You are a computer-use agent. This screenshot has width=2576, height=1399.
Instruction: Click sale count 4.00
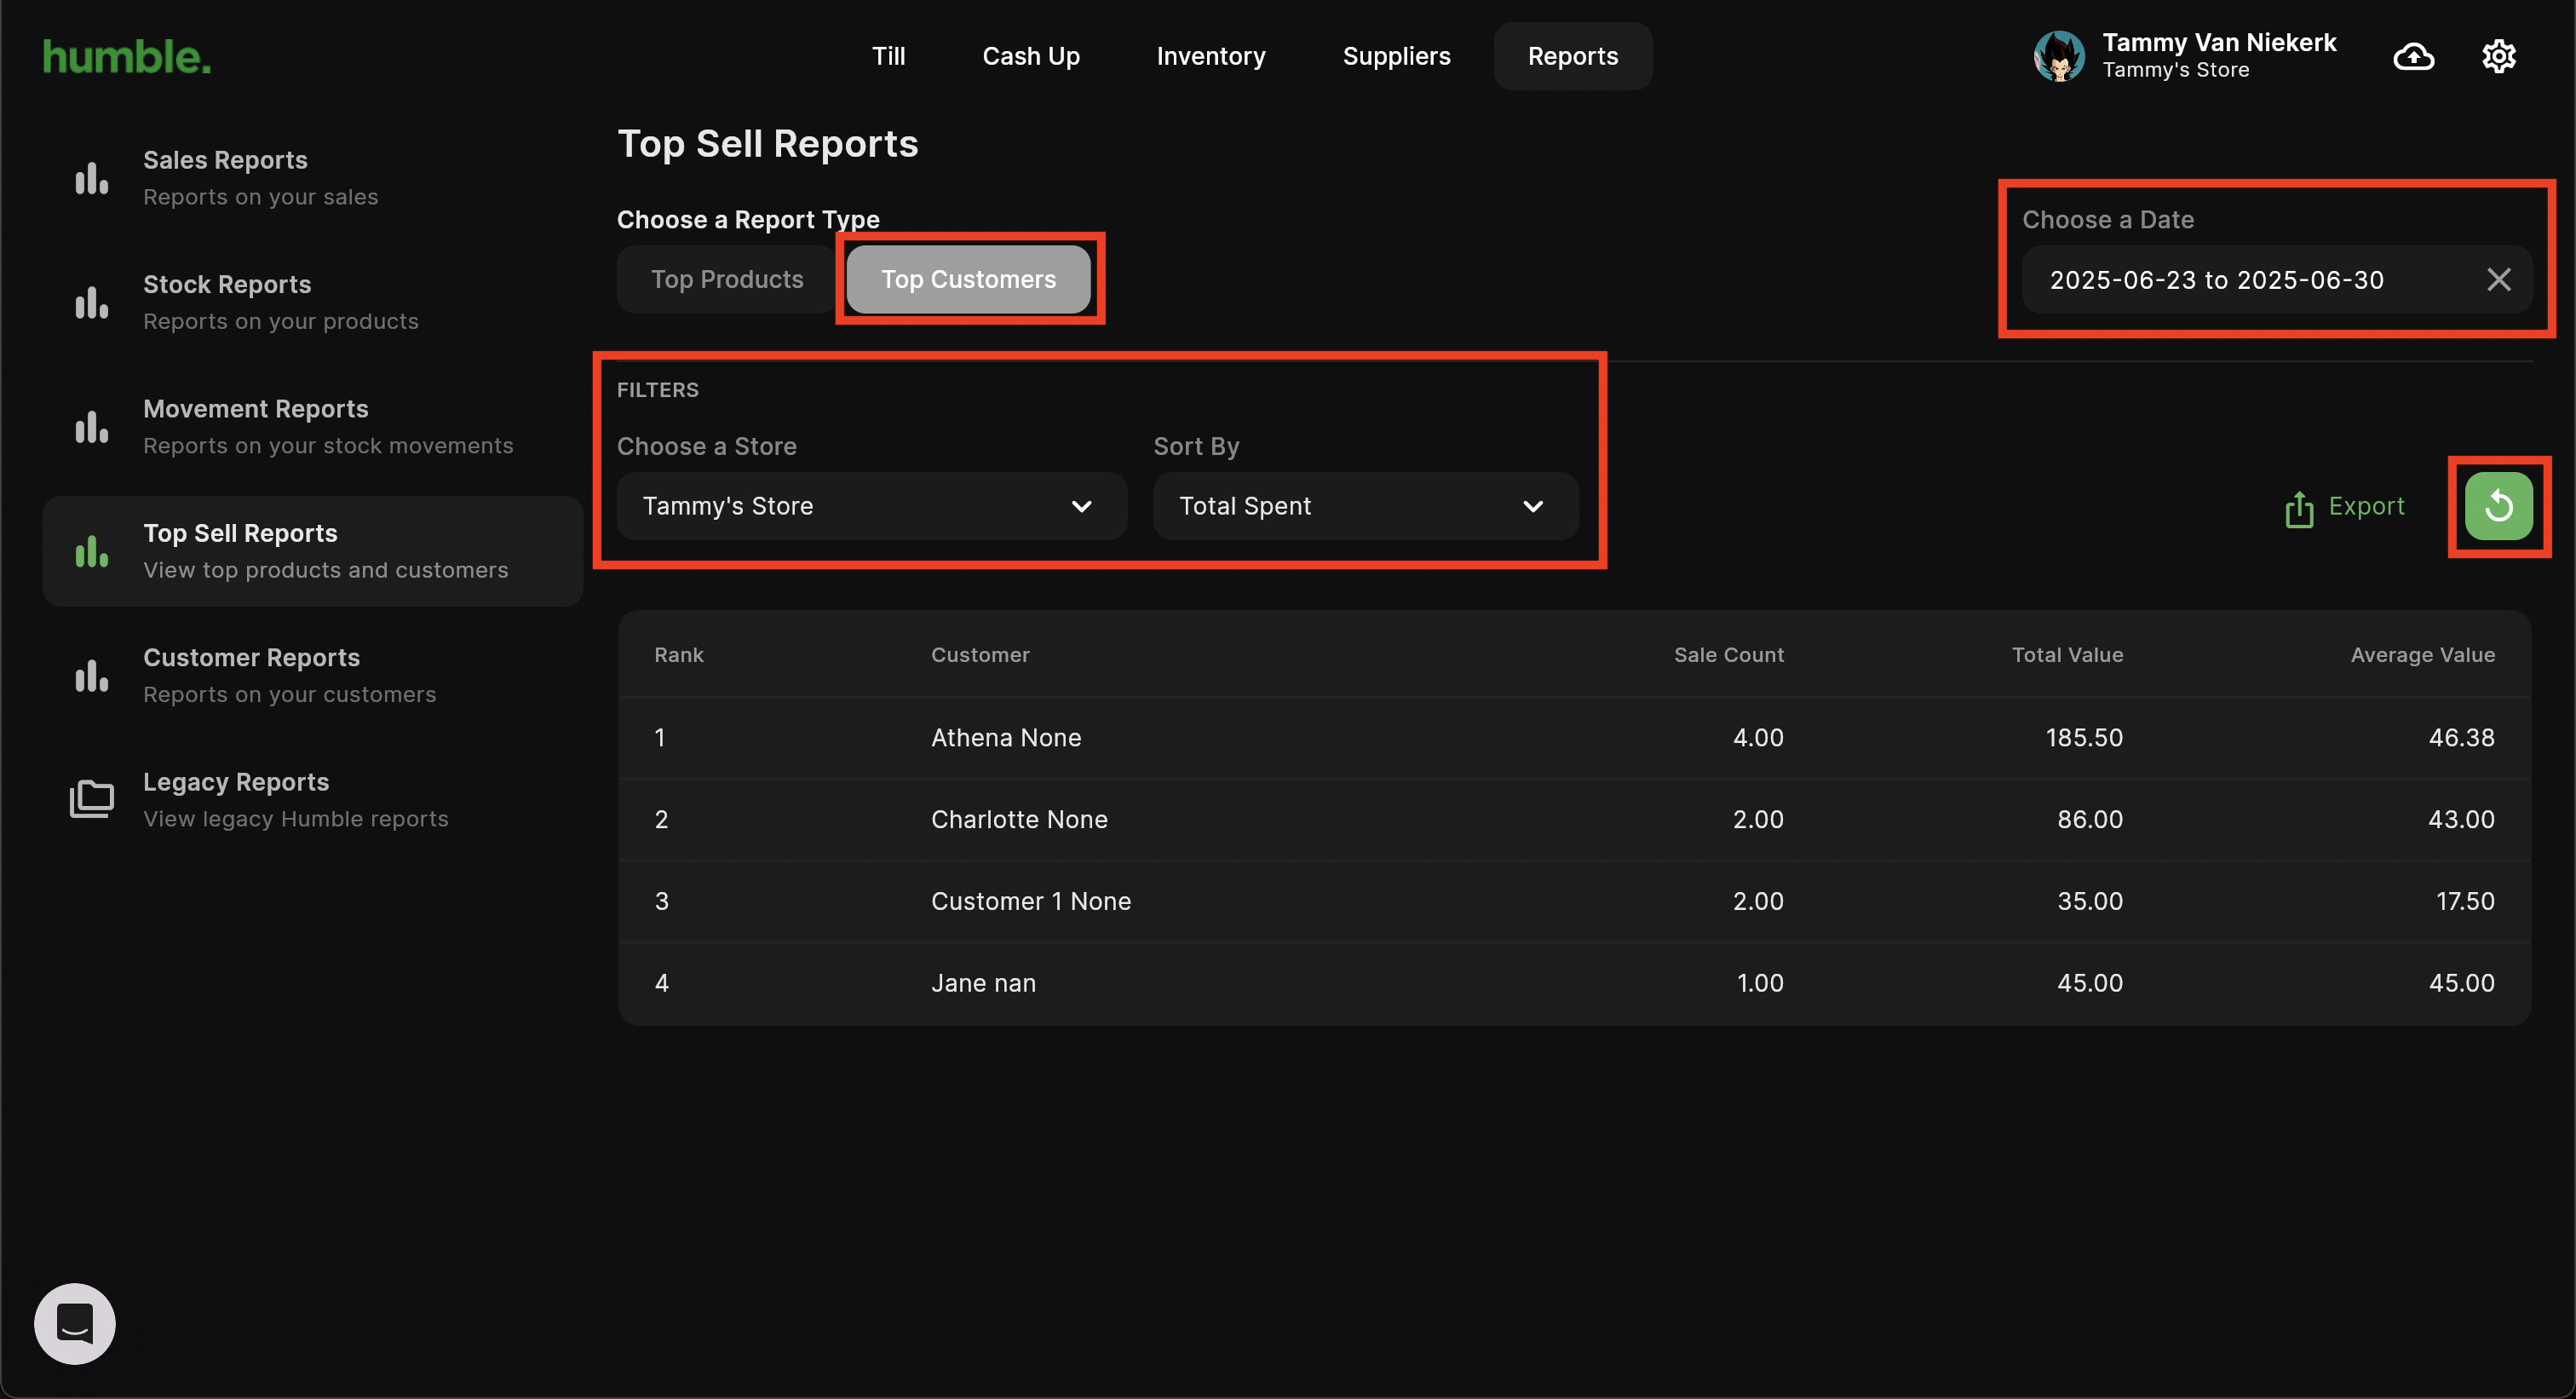(x=1758, y=738)
